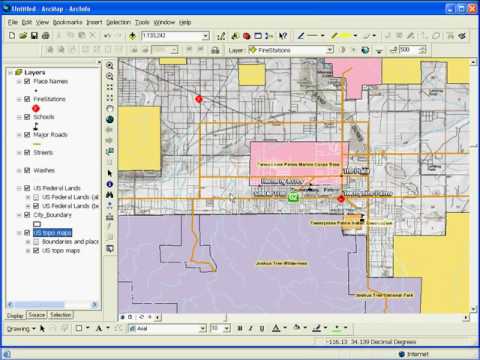Image resolution: width=480 pixels, height=360 pixels.
Task: Click the Italic text icon
Action: click(251, 328)
